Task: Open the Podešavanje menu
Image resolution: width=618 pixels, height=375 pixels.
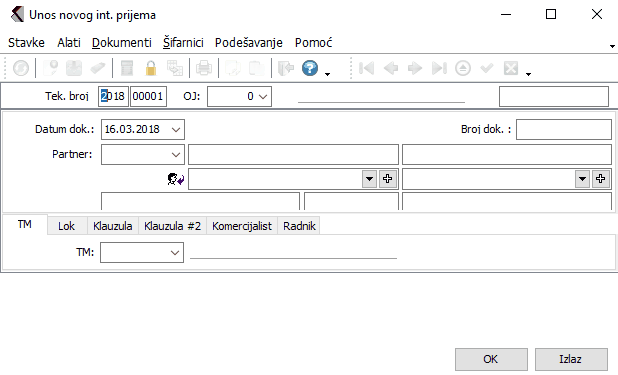Action: 249,43
